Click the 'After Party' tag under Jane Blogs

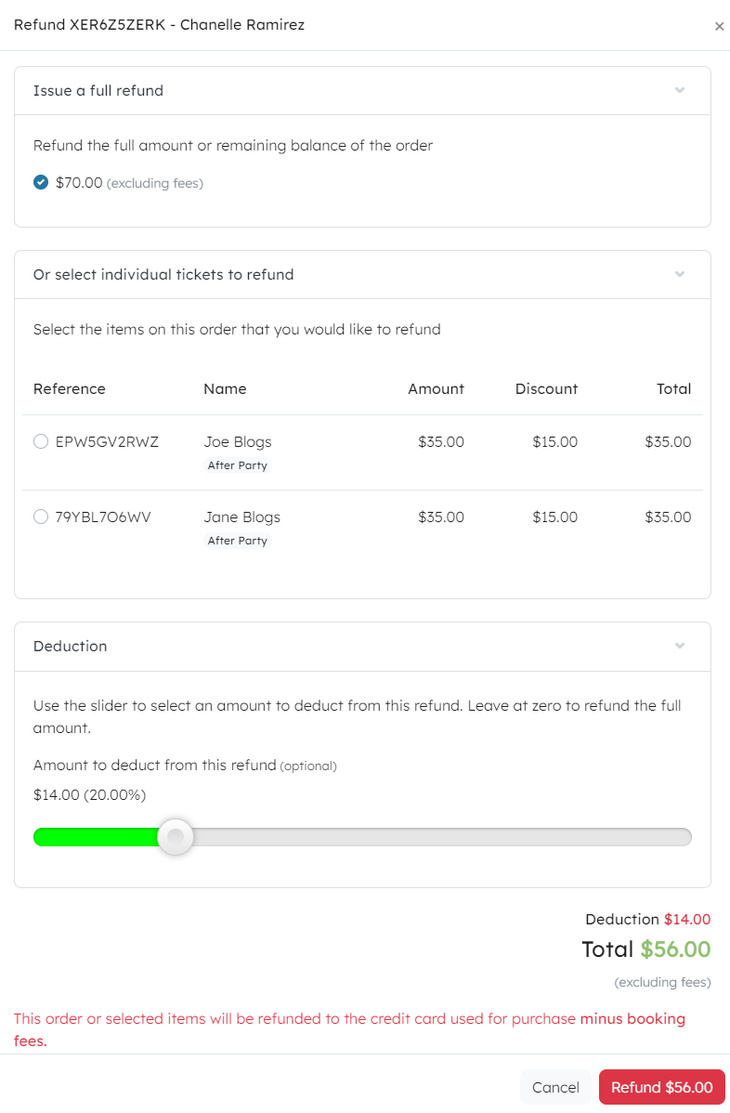pos(238,540)
